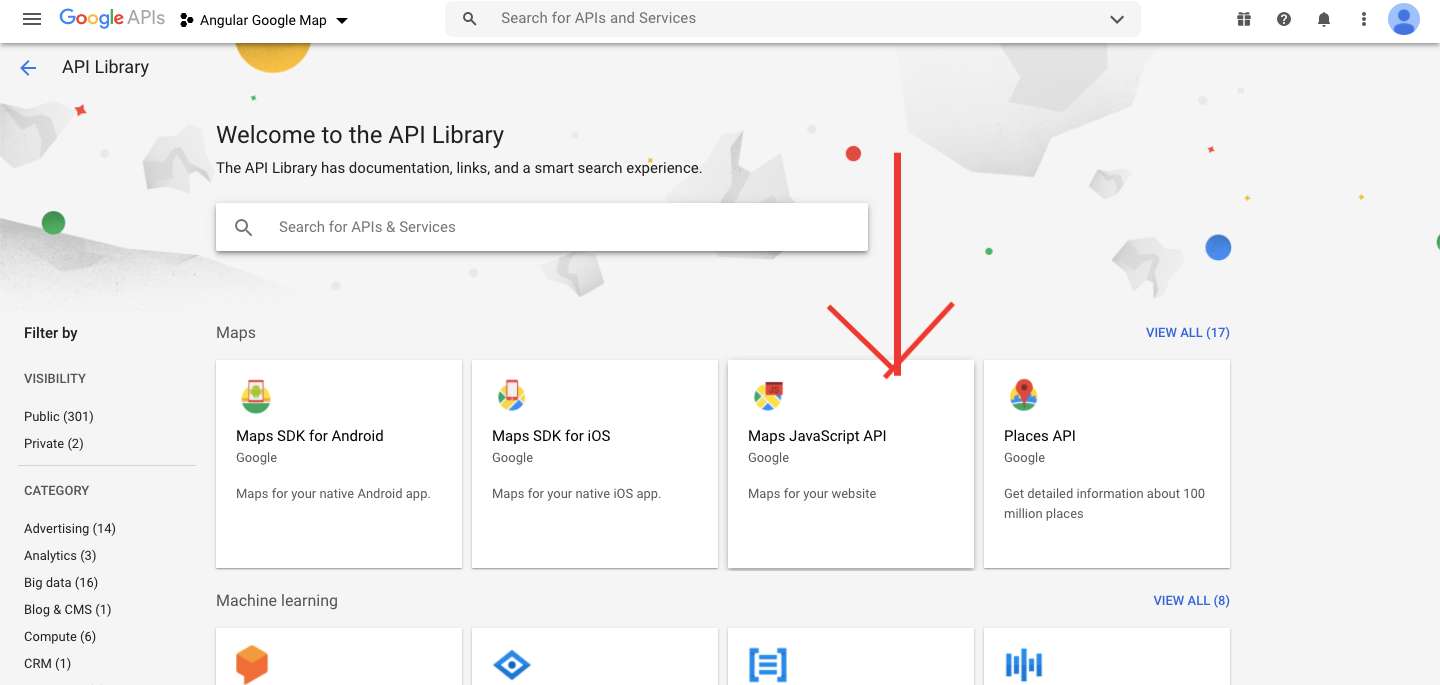Click the blue diamond eye machine learning icon
Viewport: 1440px width, 685px height.
point(512,665)
